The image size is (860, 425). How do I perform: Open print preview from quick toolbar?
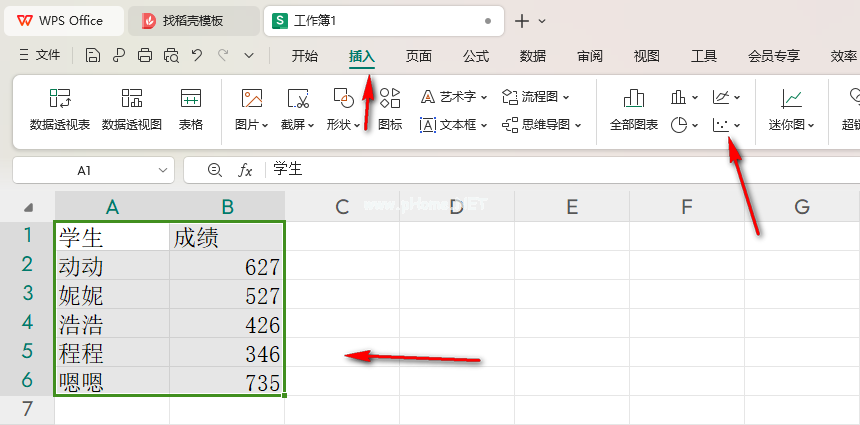coord(172,55)
